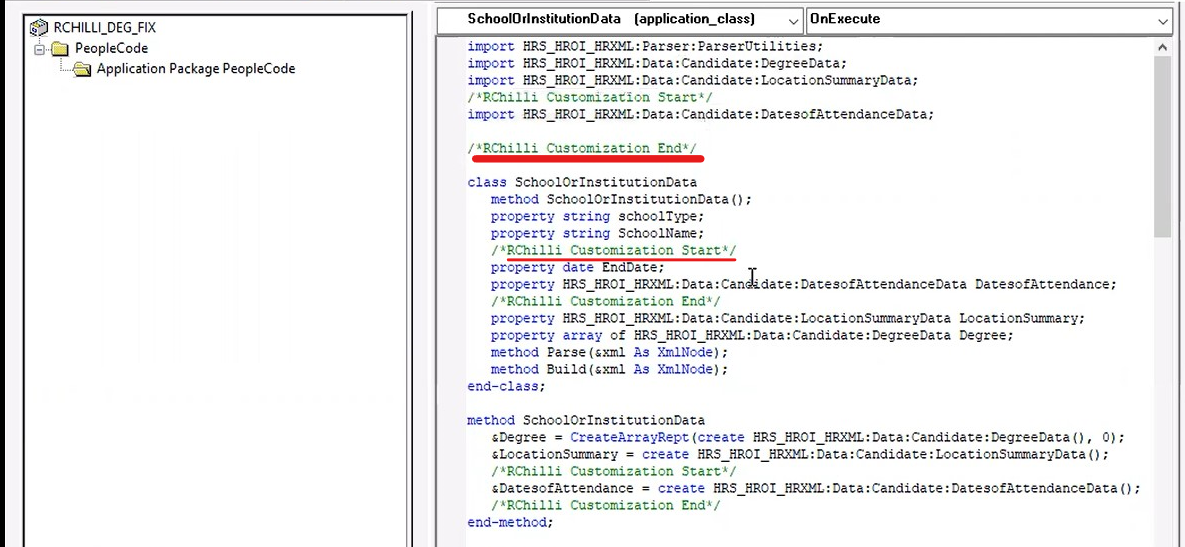Select Application Package PeopleCode tree label
Image resolution: width=1185 pixels, height=547 pixels.
tap(196, 69)
